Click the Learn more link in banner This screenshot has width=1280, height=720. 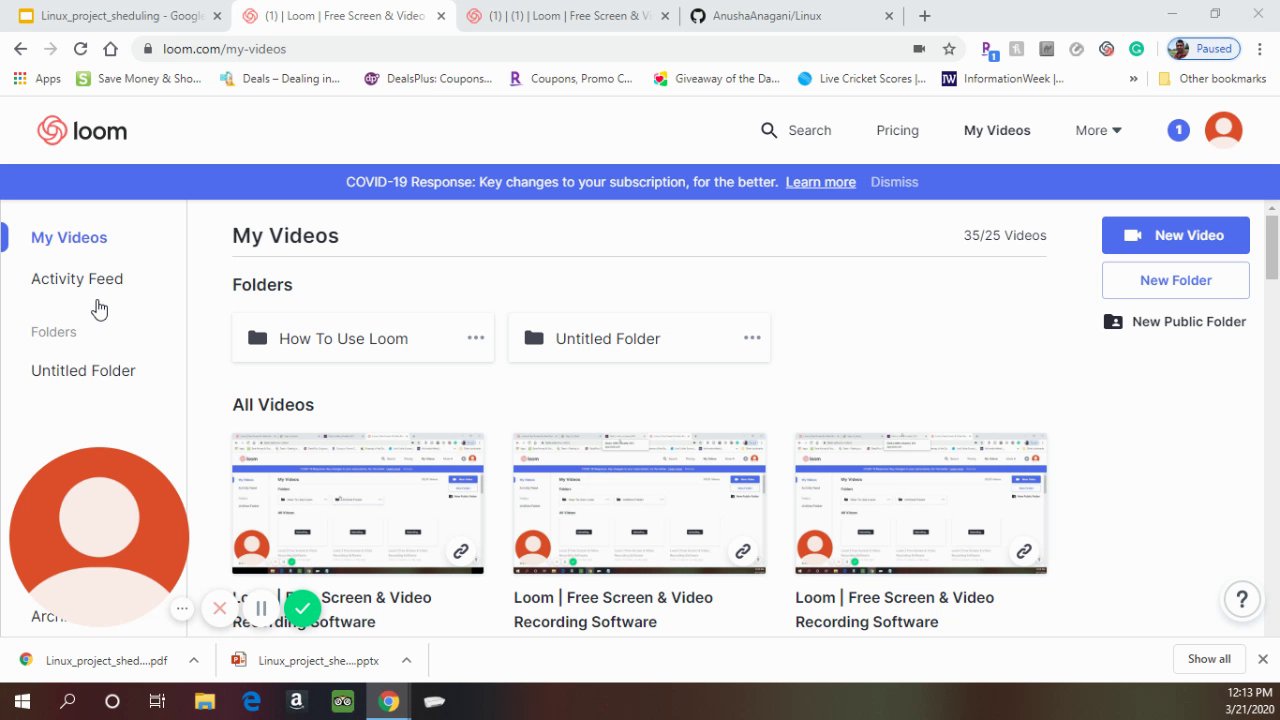tap(820, 182)
